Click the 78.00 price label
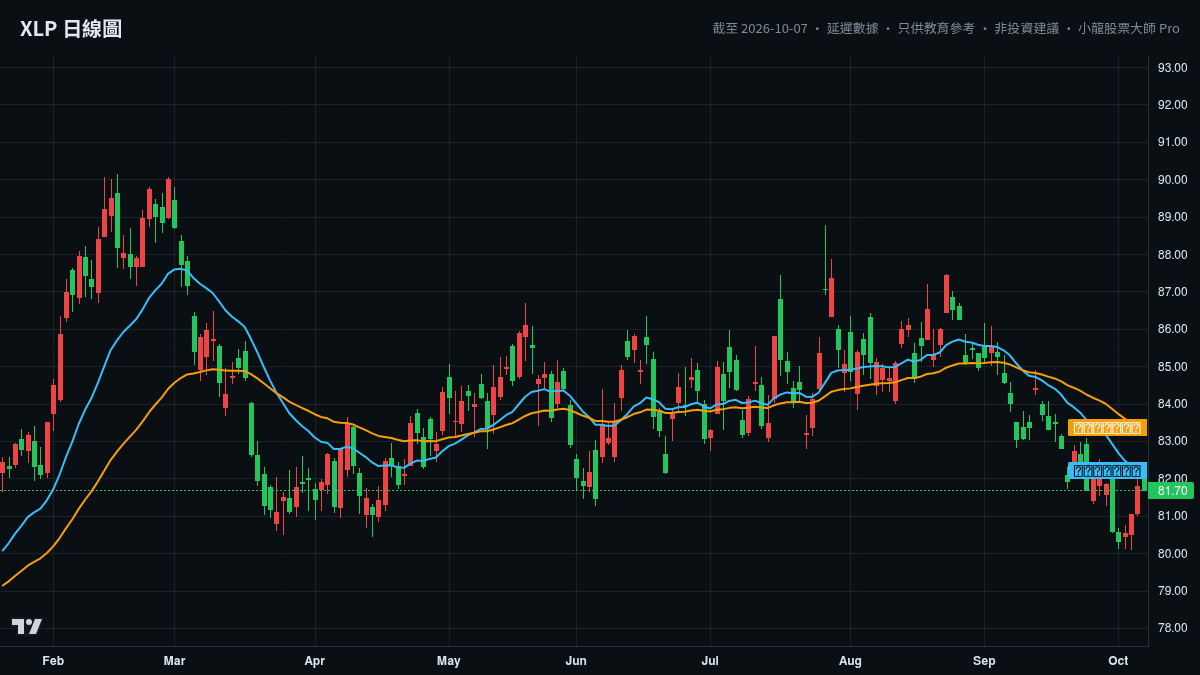This screenshot has height=675, width=1200. click(x=1172, y=628)
